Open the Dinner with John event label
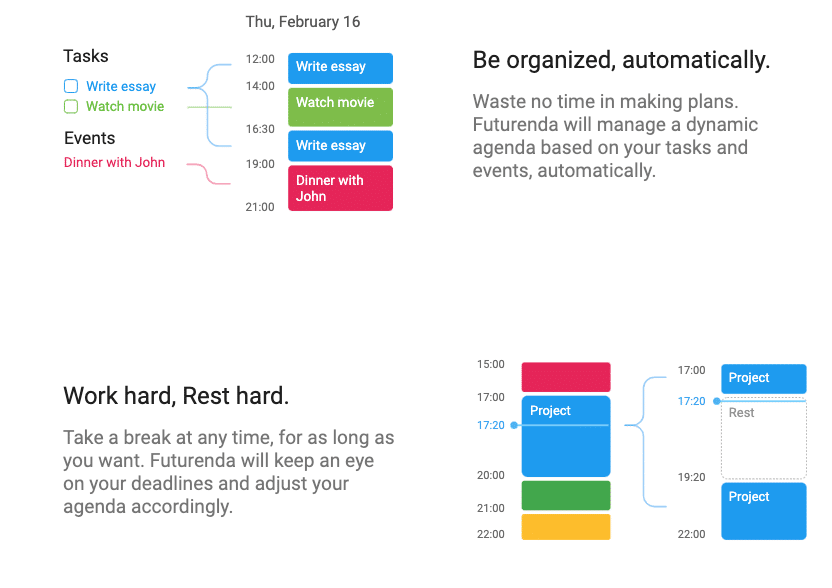Screen dimensions: 832x588 114,162
